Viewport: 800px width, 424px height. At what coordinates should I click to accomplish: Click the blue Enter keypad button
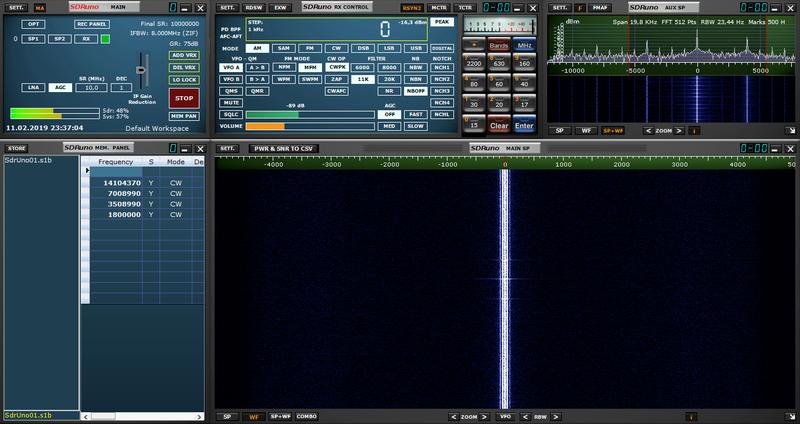(524, 124)
